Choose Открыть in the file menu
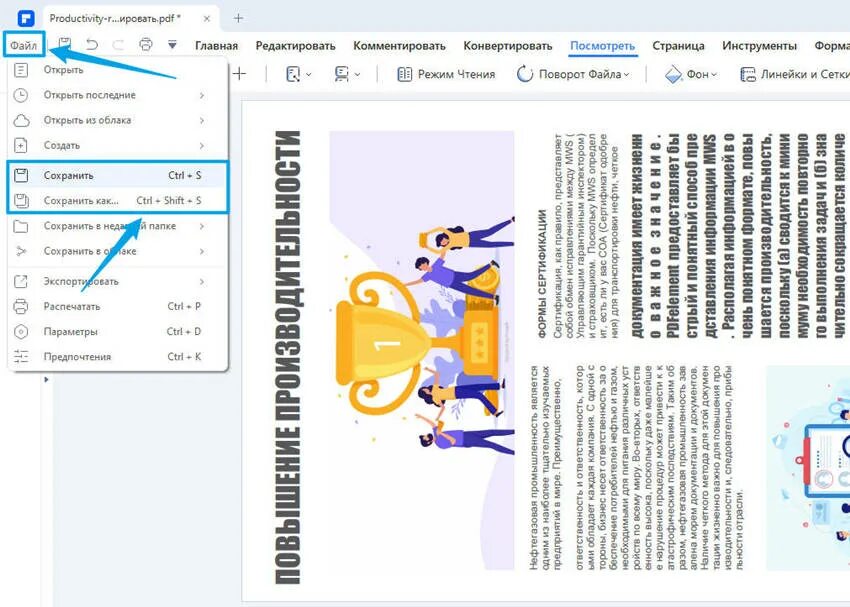 [118, 70]
